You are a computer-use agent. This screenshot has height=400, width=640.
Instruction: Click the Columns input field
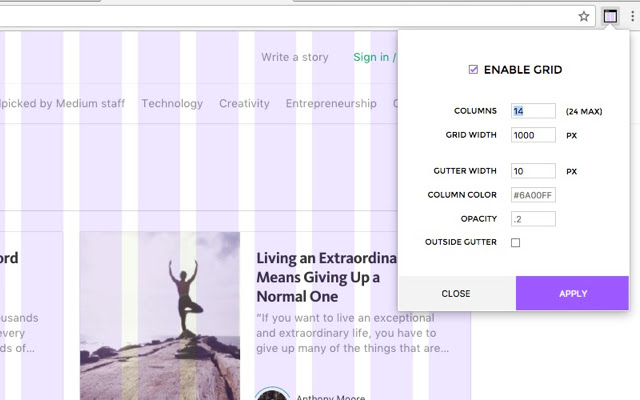click(x=533, y=111)
